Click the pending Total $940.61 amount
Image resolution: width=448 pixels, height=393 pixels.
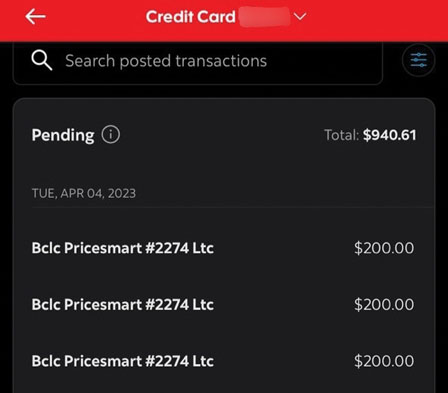coord(390,135)
